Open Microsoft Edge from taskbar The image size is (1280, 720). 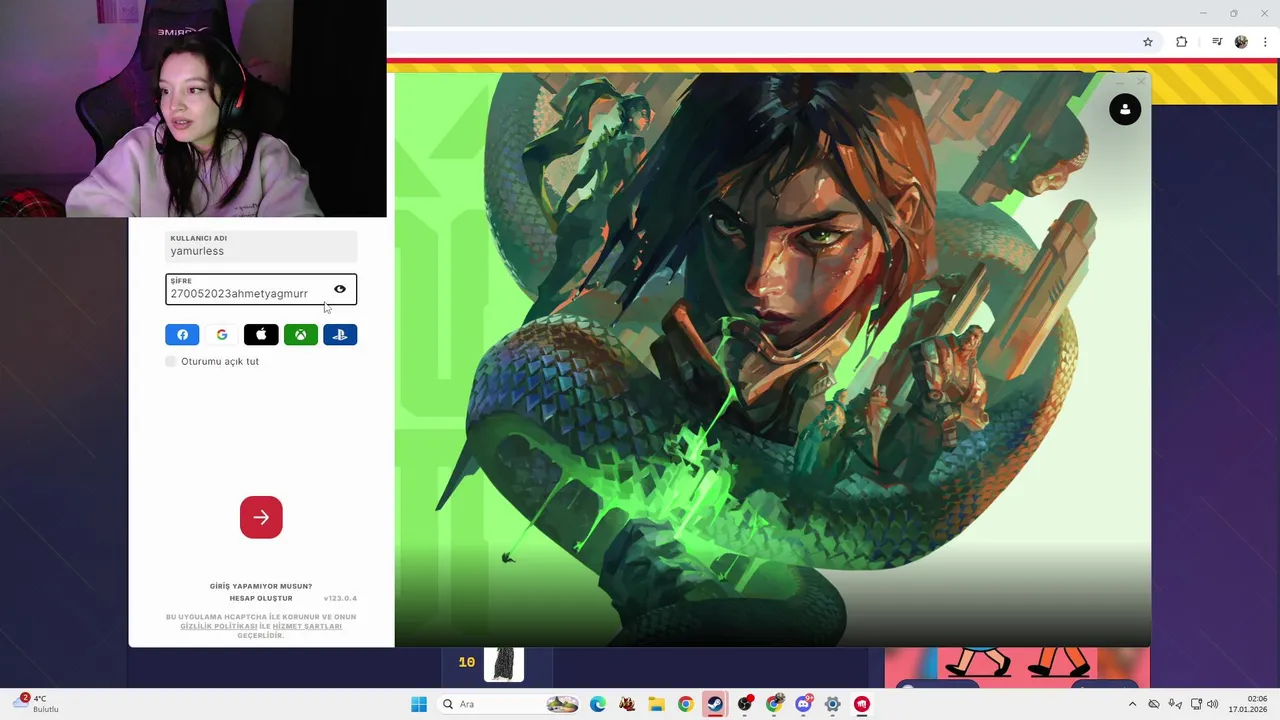[x=598, y=704]
